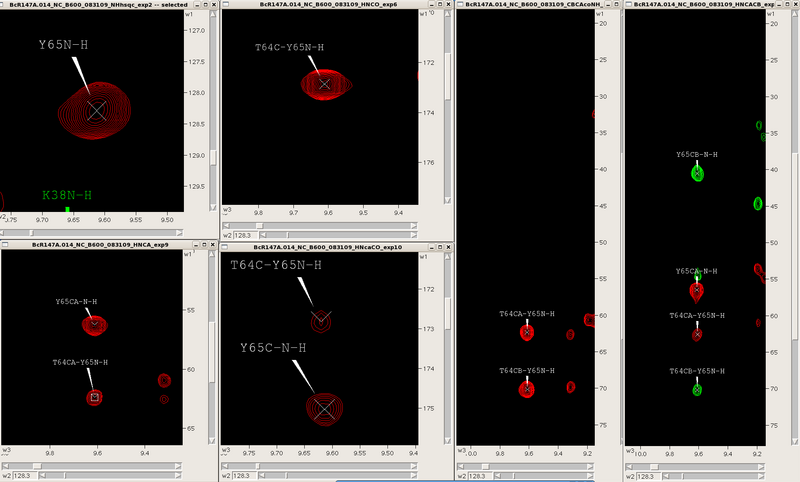Select Y65CA-N-H peak label in HNCACB spectrum
Viewport: 800px width, 482px height.
(697, 271)
